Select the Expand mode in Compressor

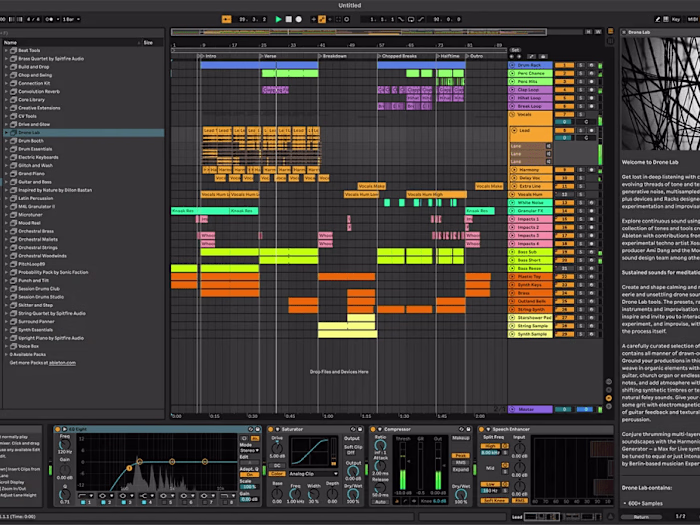[460, 470]
